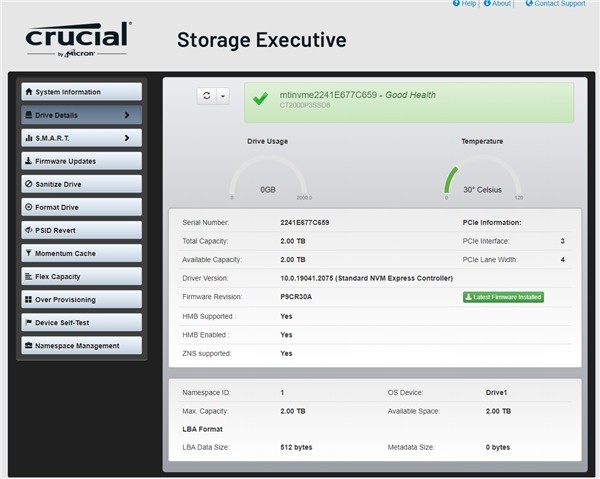Click the About info icon
The height and width of the screenshot is (479, 600).
pyautogui.click(x=487, y=3)
